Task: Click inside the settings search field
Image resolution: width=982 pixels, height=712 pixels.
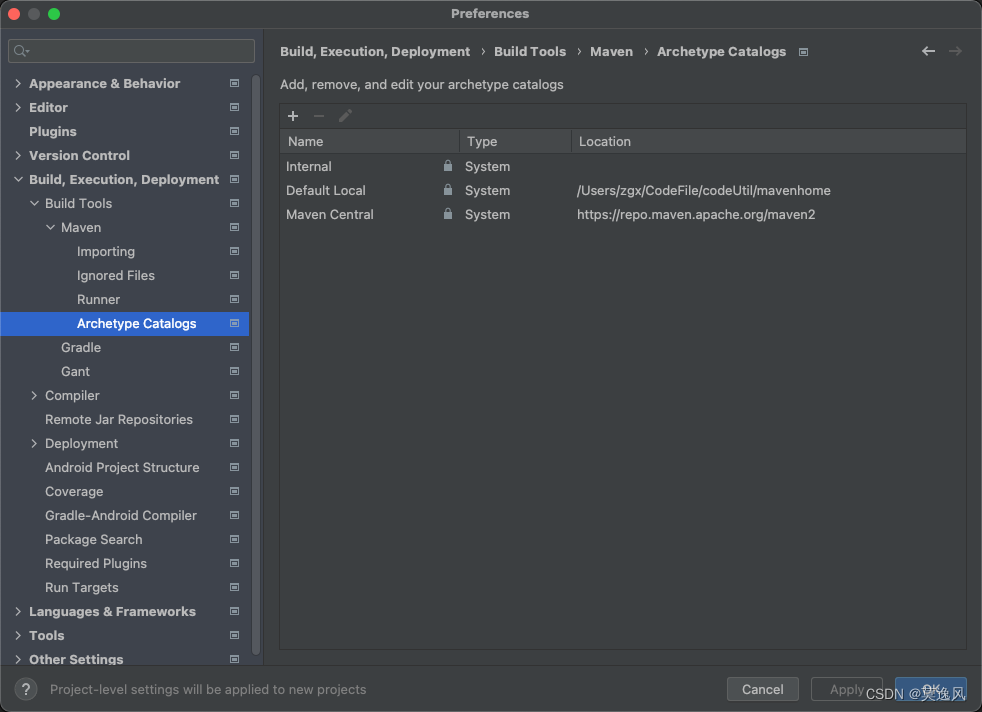Action: [132, 51]
